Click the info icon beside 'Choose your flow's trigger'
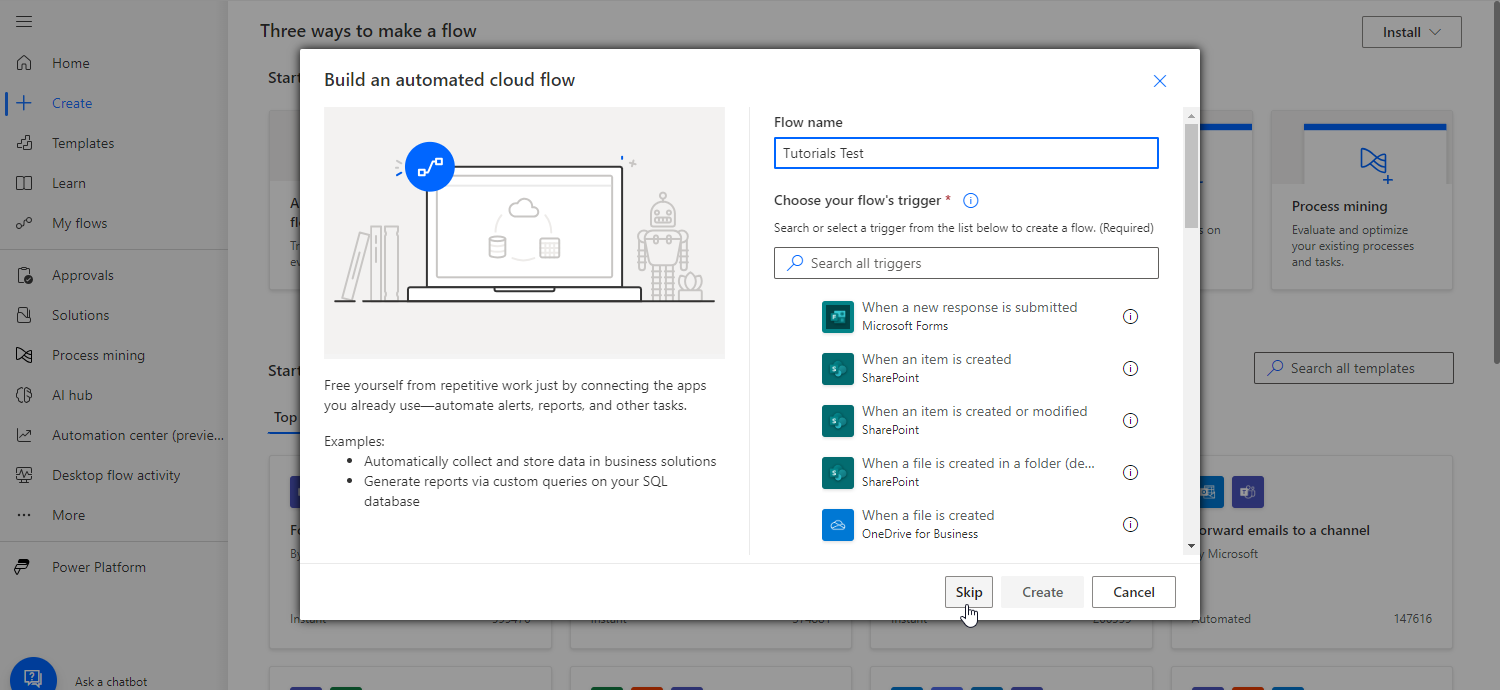This screenshot has height=690, width=1500. [x=970, y=201]
